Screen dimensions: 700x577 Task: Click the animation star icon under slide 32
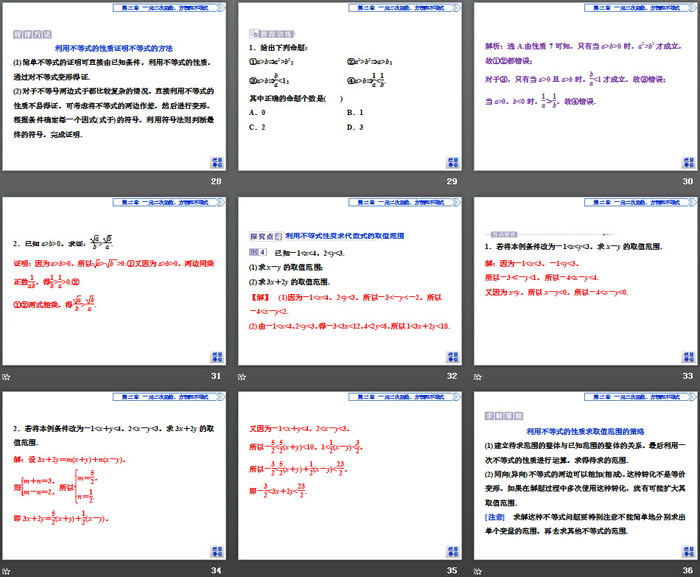[244, 376]
